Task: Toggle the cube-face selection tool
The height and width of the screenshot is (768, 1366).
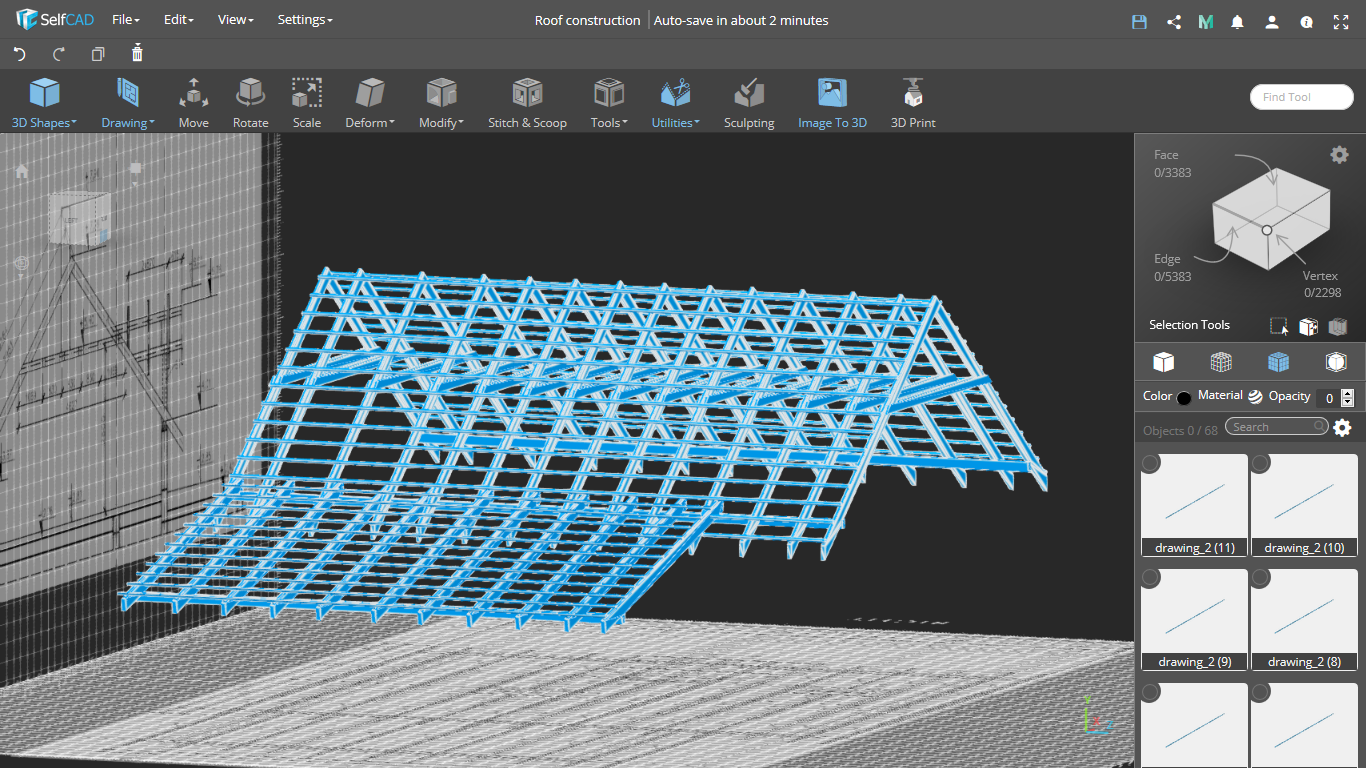Action: [1308, 326]
